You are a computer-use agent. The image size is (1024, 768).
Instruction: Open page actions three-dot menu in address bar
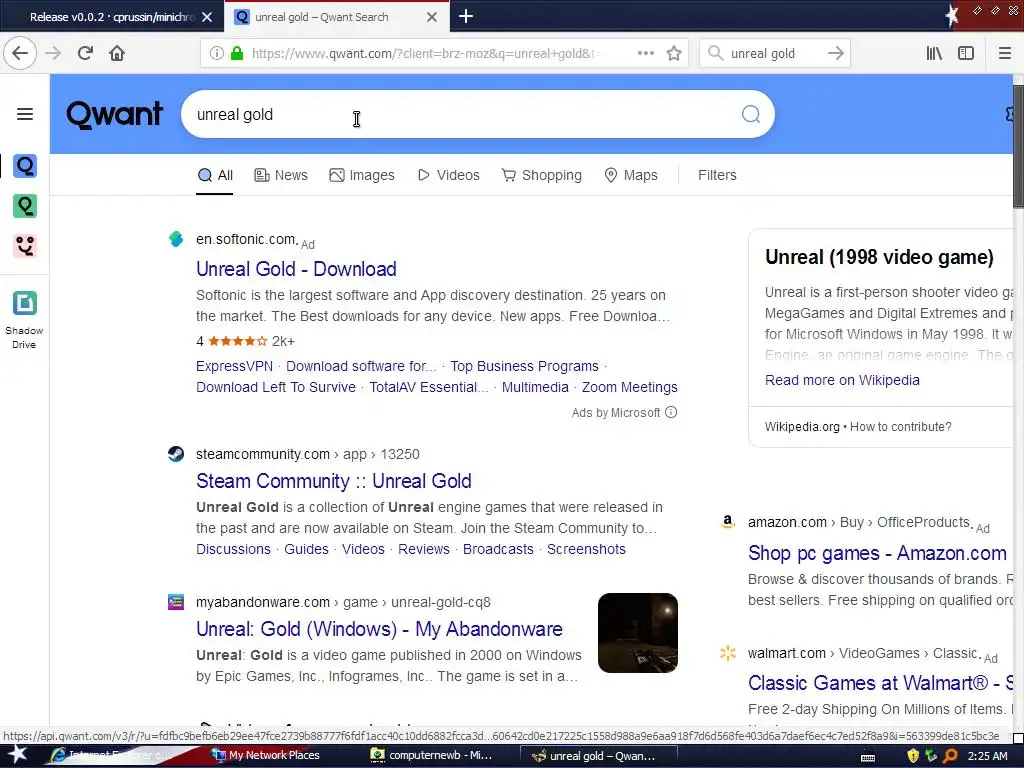[645, 54]
